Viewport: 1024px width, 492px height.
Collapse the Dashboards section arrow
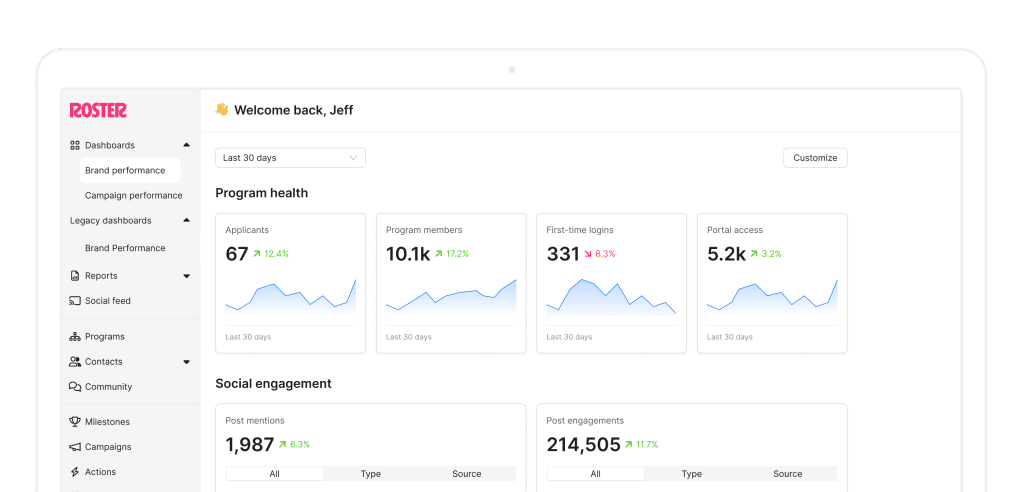pos(186,145)
